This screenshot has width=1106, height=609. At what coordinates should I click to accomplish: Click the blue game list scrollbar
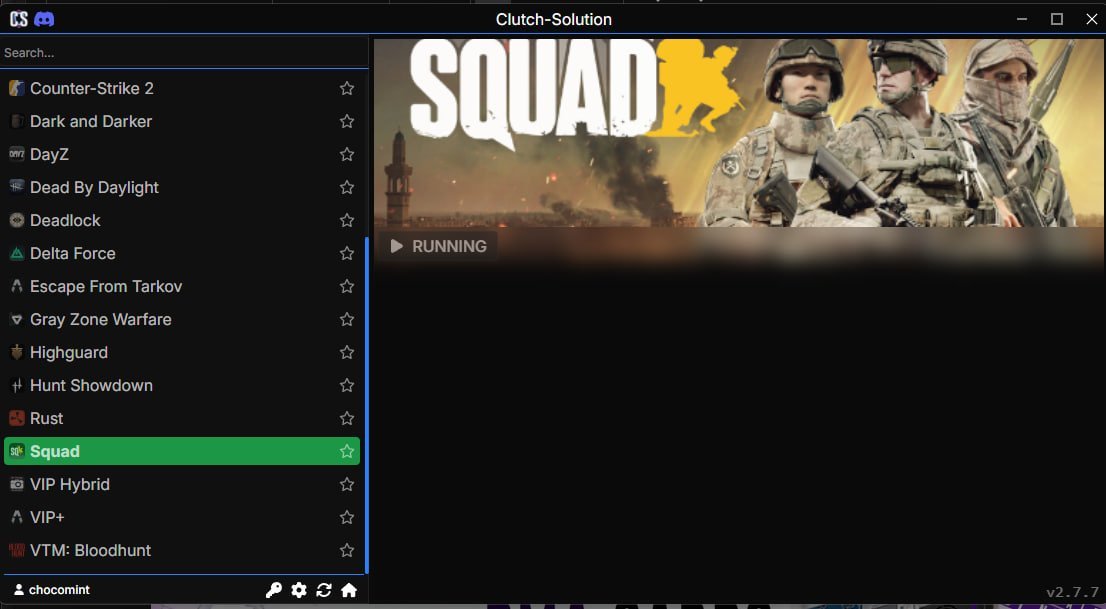[367, 400]
